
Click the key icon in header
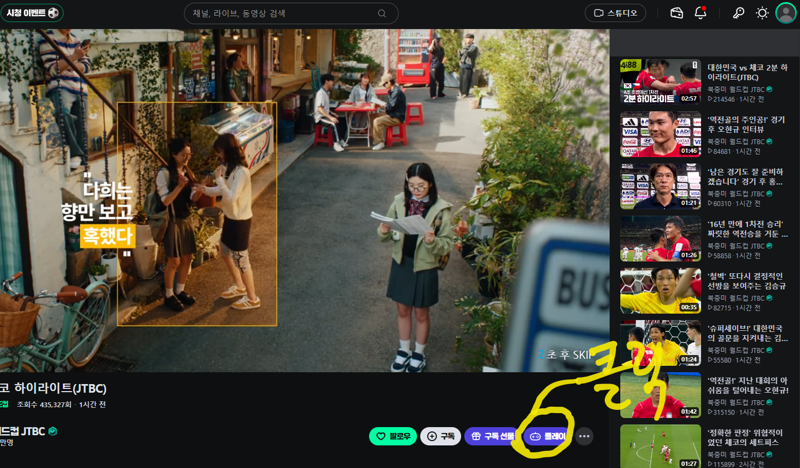(x=738, y=13)
